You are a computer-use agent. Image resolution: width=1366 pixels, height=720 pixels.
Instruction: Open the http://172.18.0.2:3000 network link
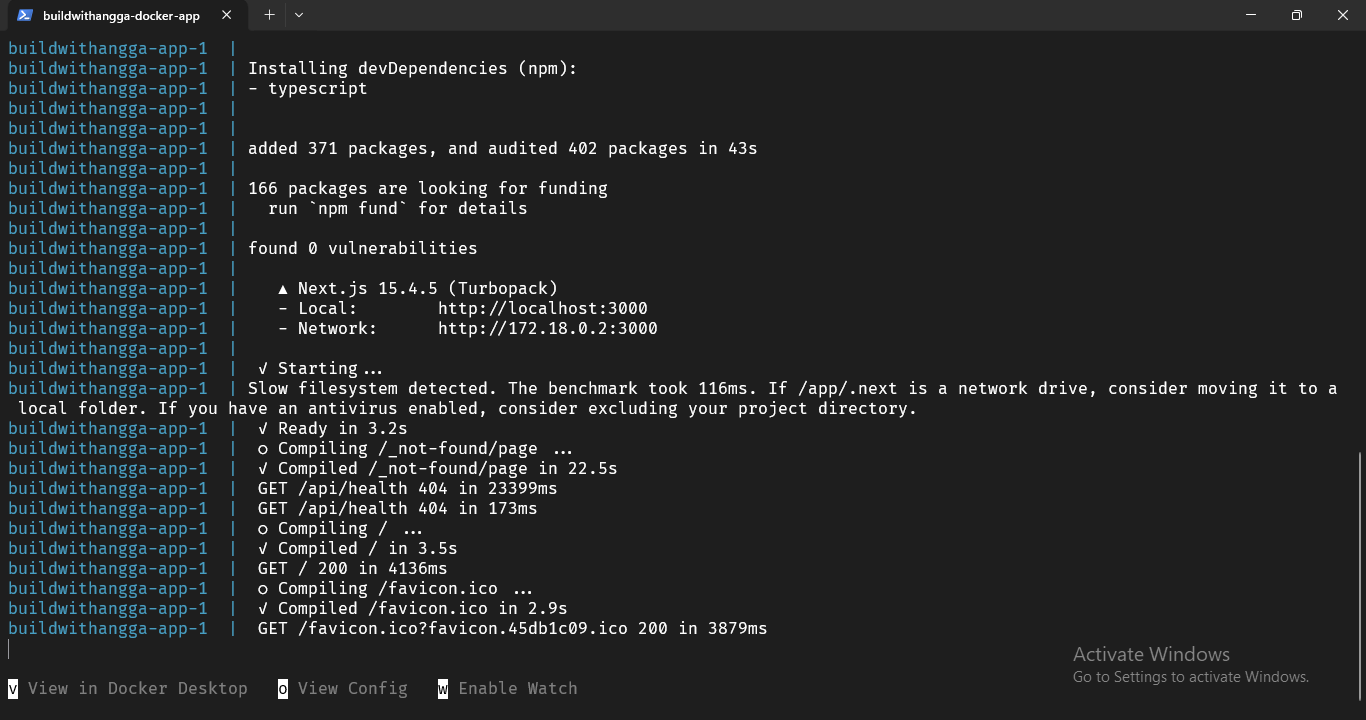[x=547, y=328]
